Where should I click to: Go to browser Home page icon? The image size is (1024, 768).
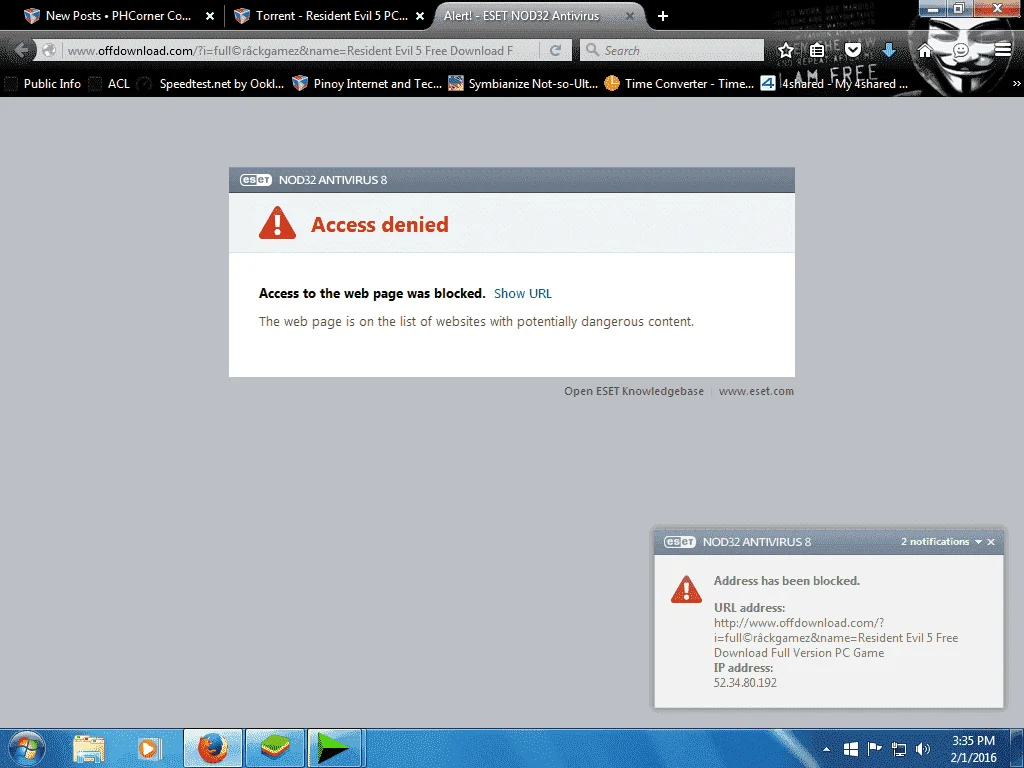pyautogui.click(x=925, y=50)
